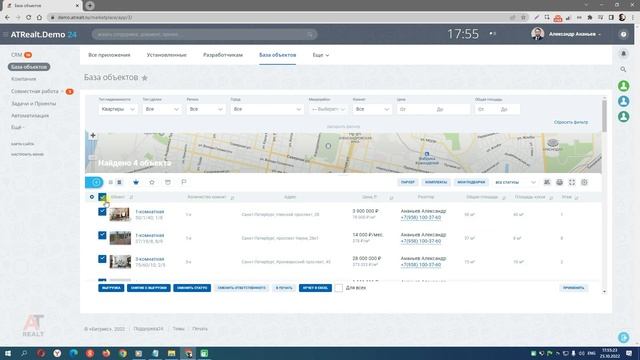Click the search magnifier in portal search field
This screenshot has width=640, height=360.
[310, 35]
